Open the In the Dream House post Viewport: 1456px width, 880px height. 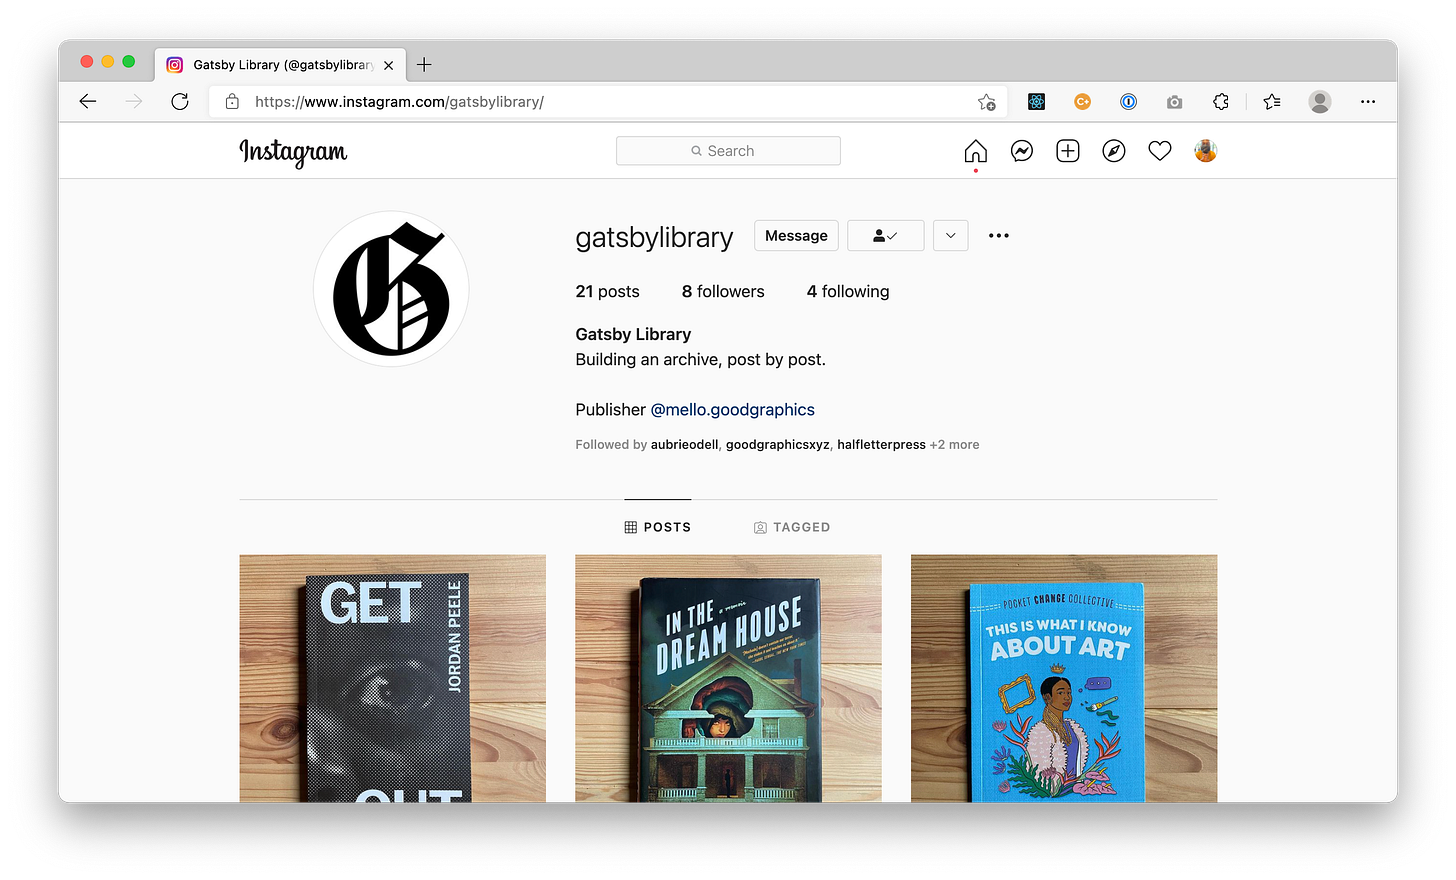pos(728,678)
